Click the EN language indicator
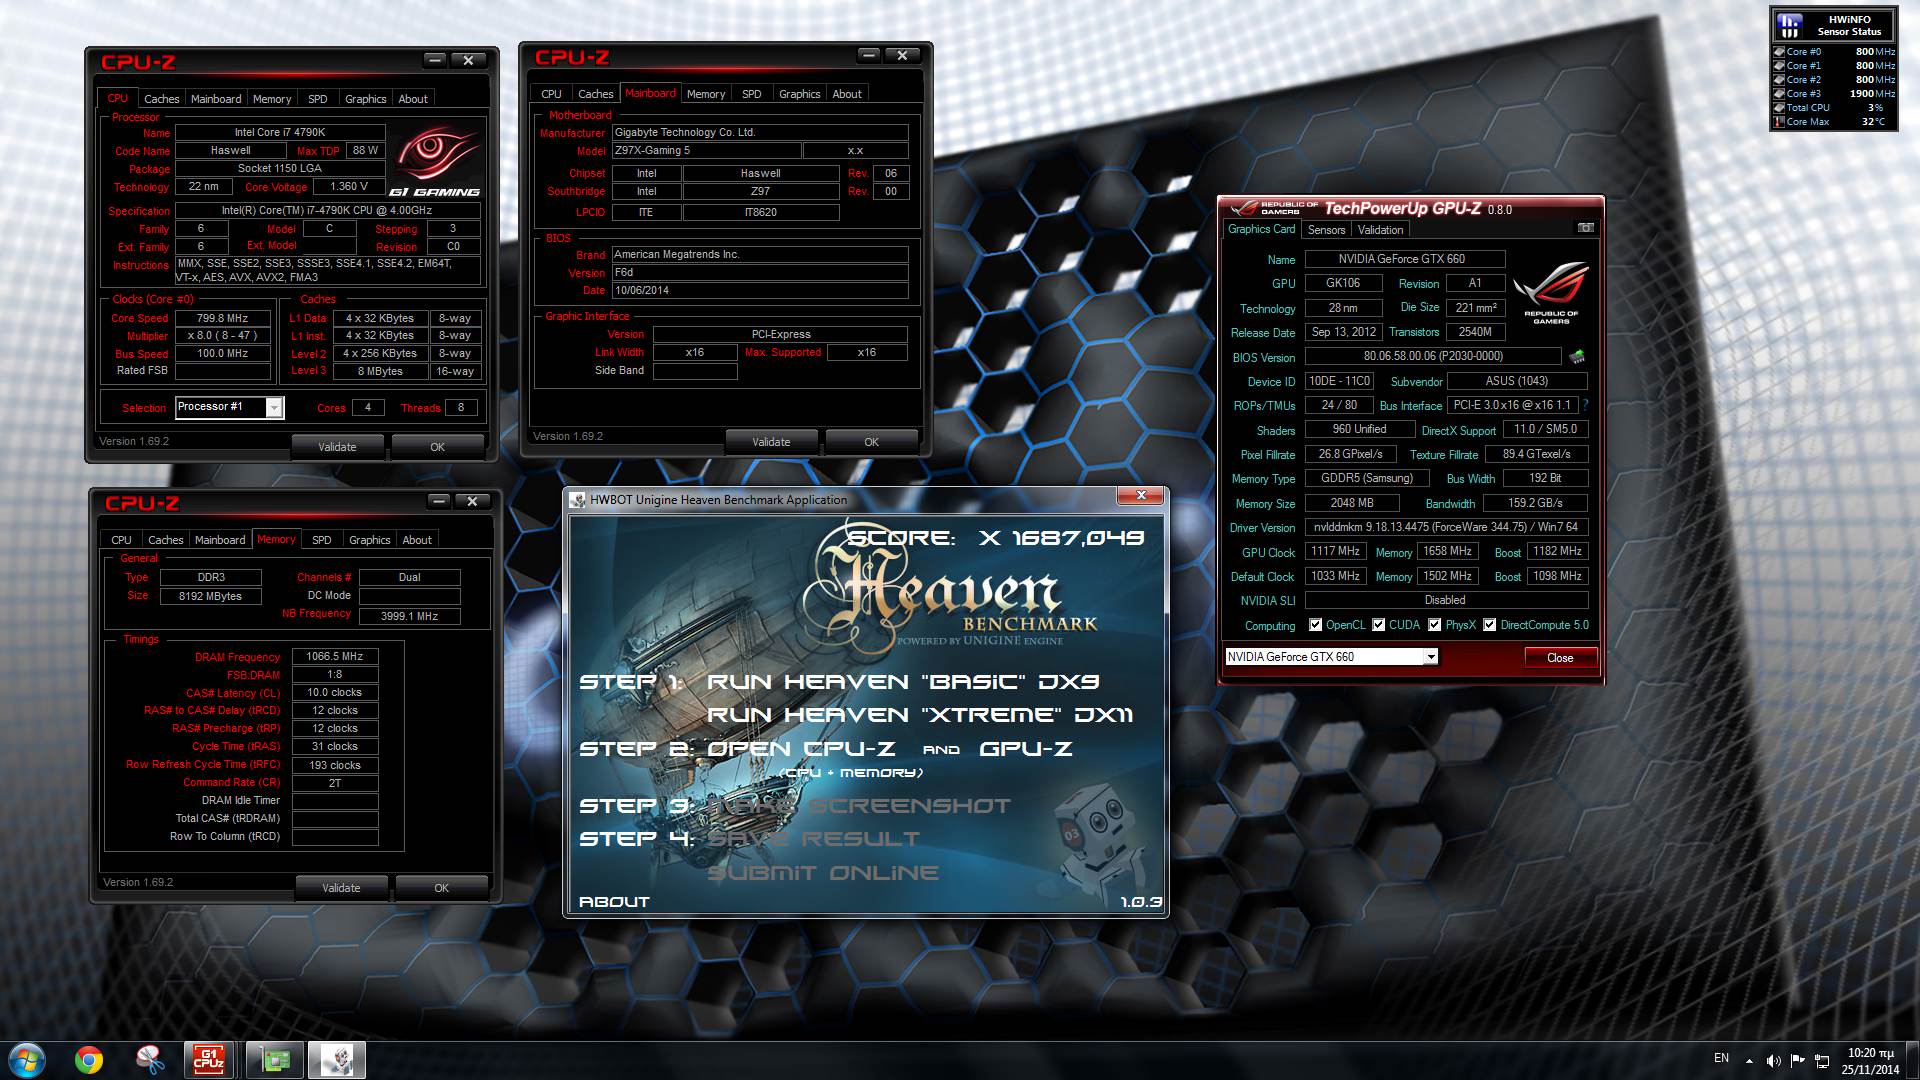 click(x=1721, y=1058)
